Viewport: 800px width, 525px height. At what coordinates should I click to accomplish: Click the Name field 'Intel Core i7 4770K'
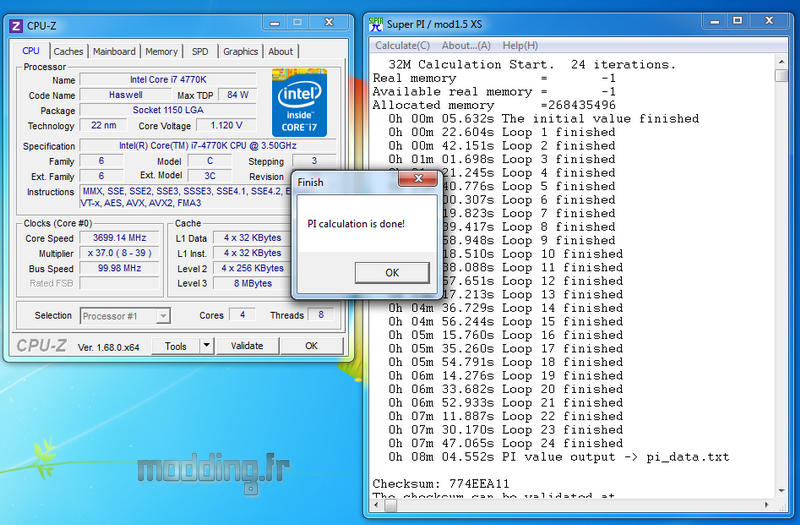pyautogui.click(x=168, y=80)
